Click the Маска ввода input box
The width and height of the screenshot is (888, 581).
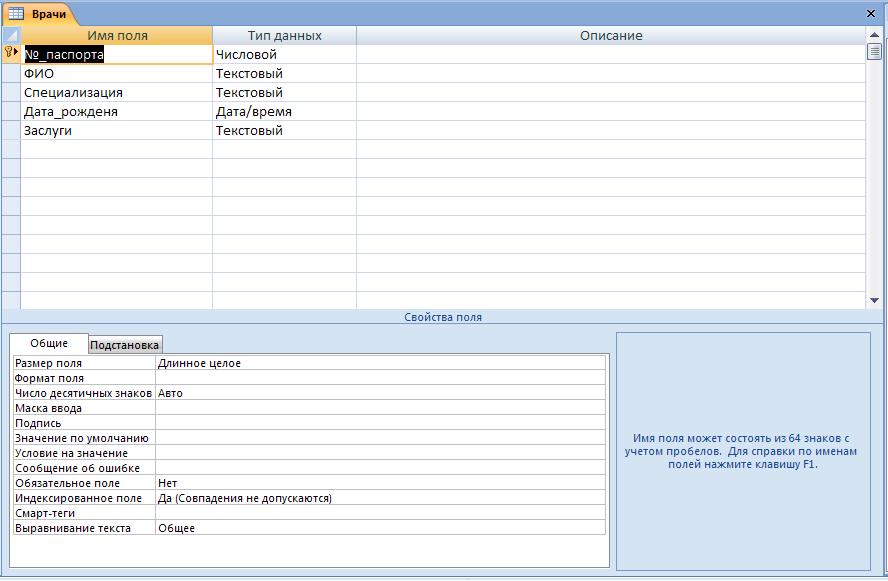point(381,408)
